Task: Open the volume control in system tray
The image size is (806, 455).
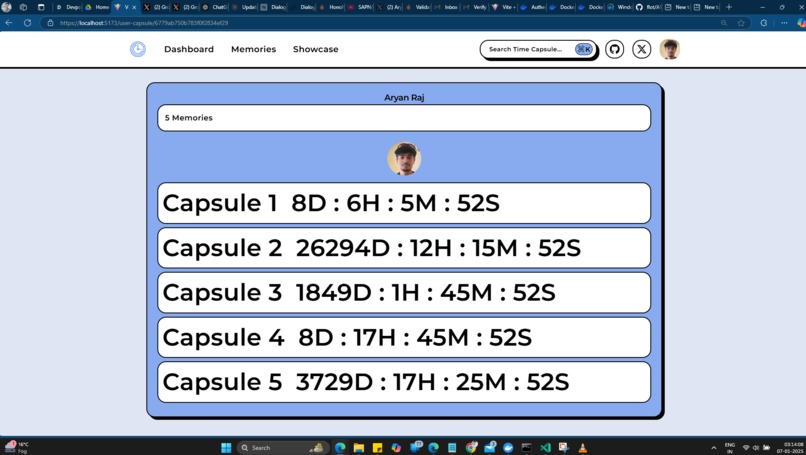Action: pyautogui.click(x=756, y=447)
